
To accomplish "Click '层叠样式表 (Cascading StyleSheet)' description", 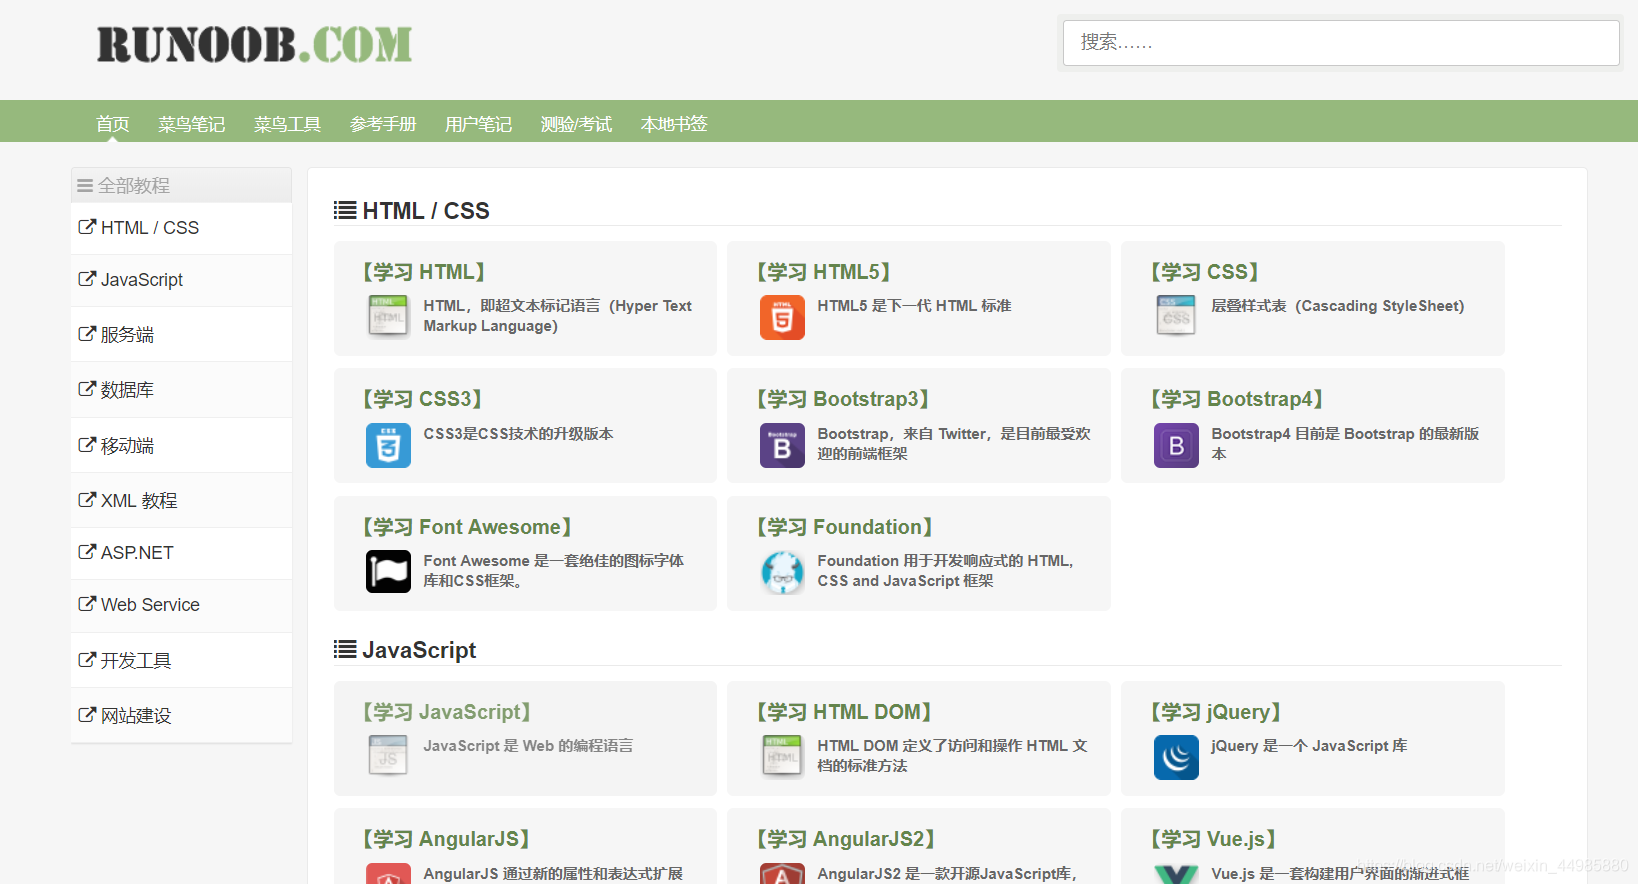I will (1338, 306).
